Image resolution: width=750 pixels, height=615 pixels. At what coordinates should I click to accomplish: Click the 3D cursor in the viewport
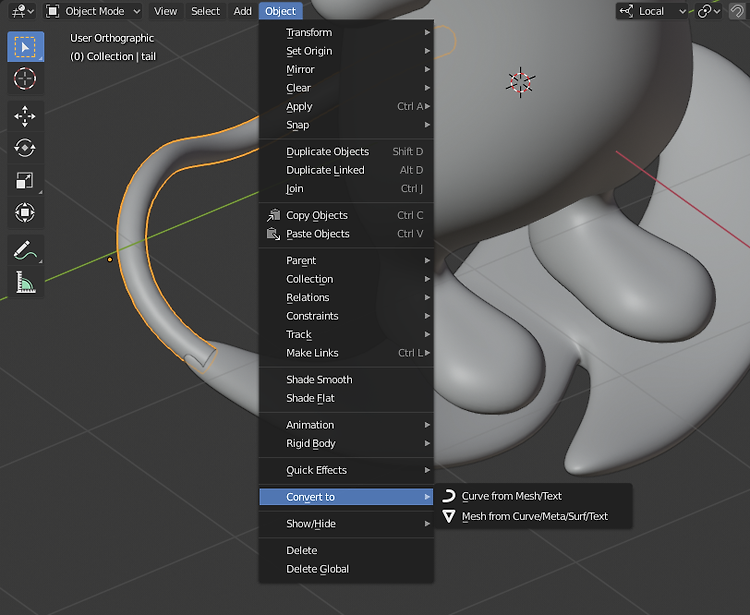tap(520, 83)
